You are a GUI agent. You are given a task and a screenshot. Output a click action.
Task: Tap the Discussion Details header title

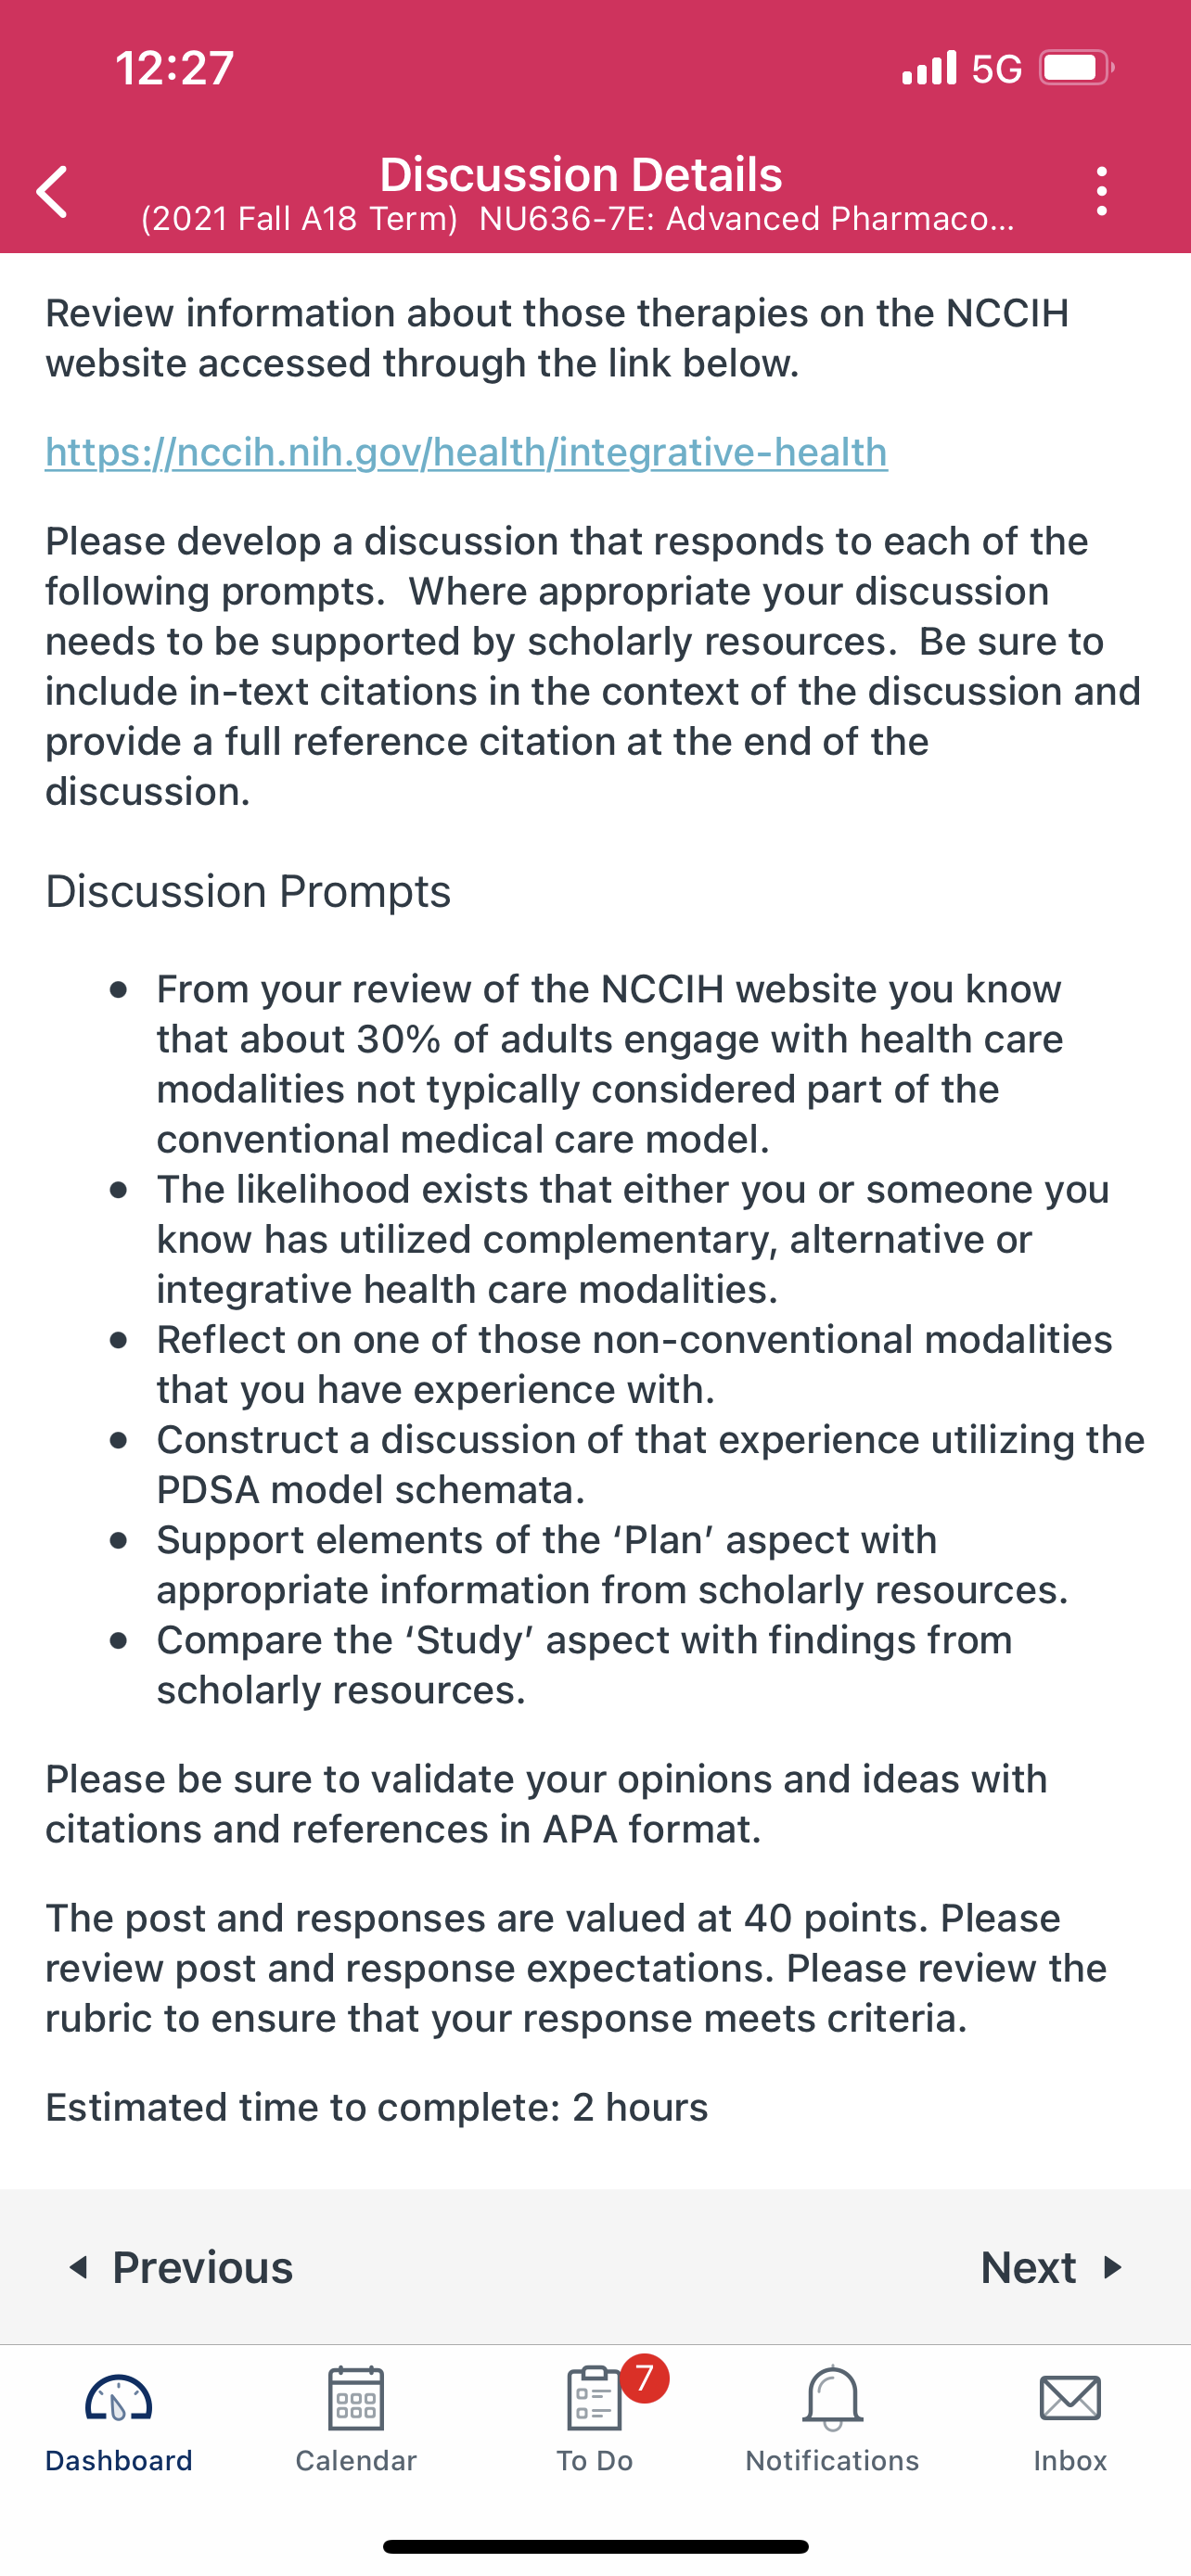coord(581,174)
